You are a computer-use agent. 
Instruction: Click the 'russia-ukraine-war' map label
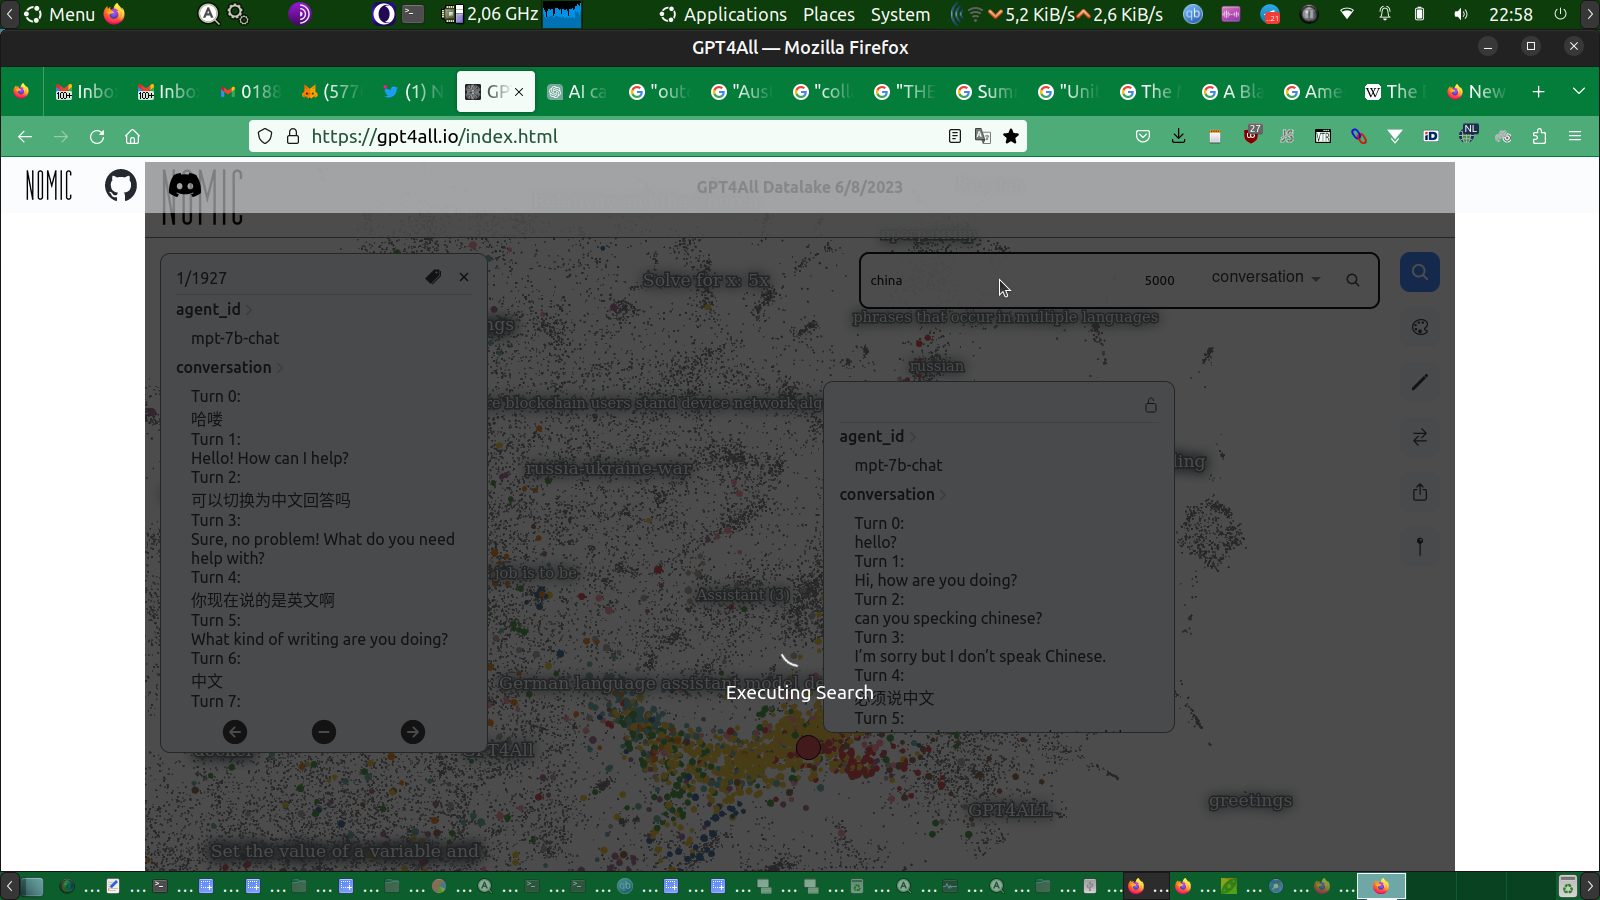[x=608, y=468]
